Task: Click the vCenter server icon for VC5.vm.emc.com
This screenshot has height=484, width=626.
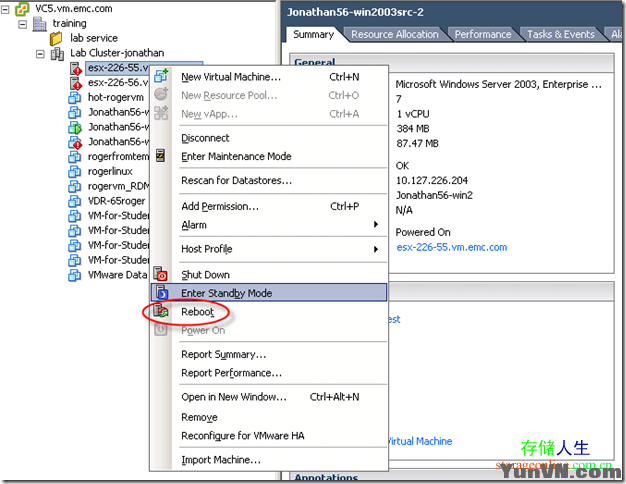Action: (22, 9)
